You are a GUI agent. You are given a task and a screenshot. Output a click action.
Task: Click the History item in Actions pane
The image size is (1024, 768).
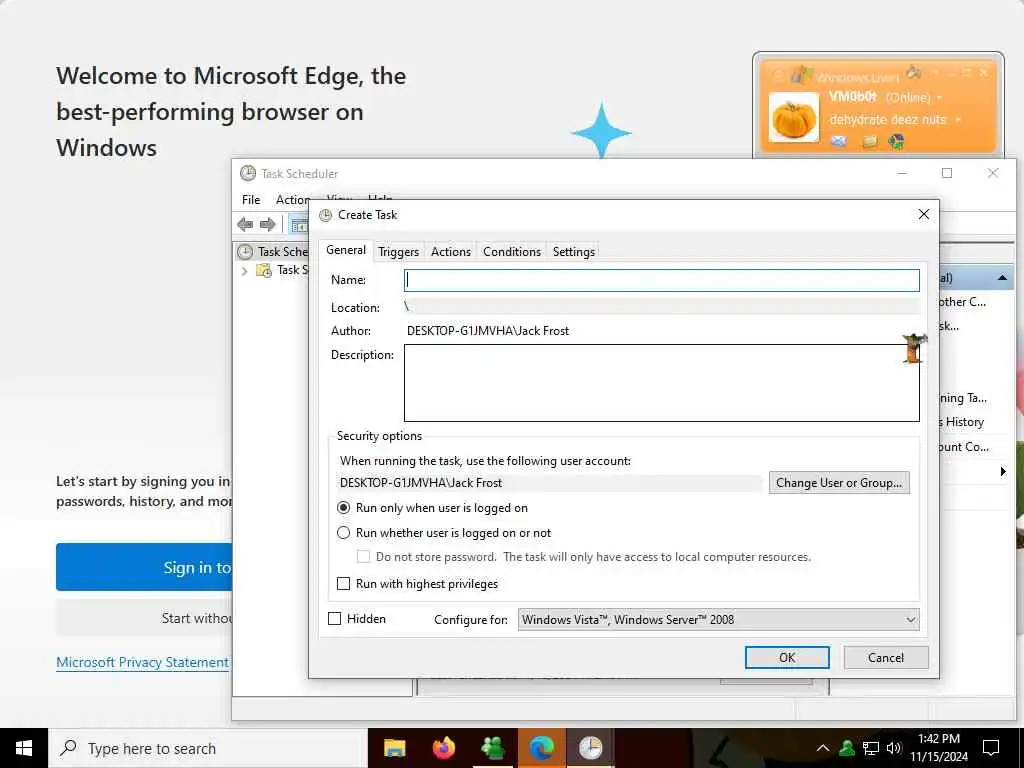965,422
